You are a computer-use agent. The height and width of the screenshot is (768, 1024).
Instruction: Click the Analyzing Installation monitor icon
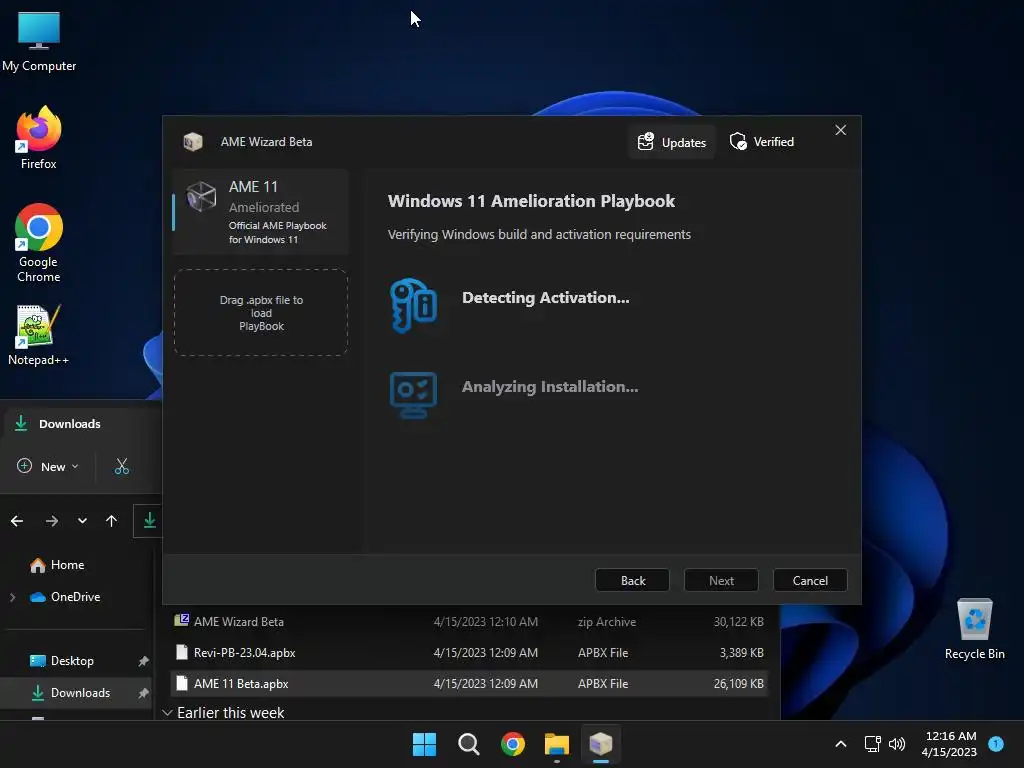coord(413,394)
